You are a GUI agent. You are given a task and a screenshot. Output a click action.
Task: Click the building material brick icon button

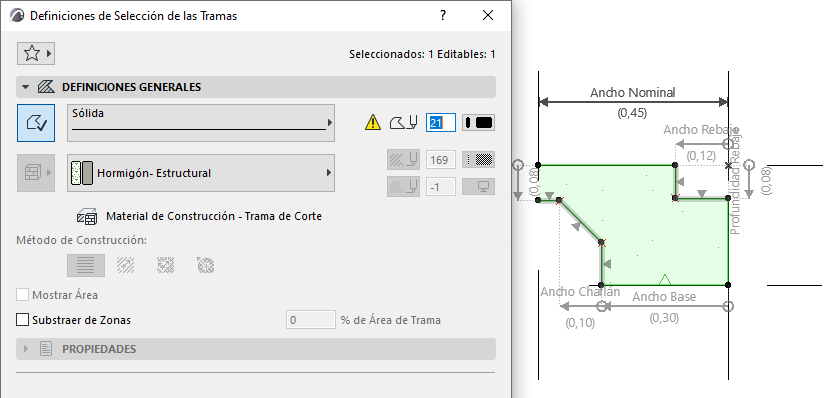point(36,173)
